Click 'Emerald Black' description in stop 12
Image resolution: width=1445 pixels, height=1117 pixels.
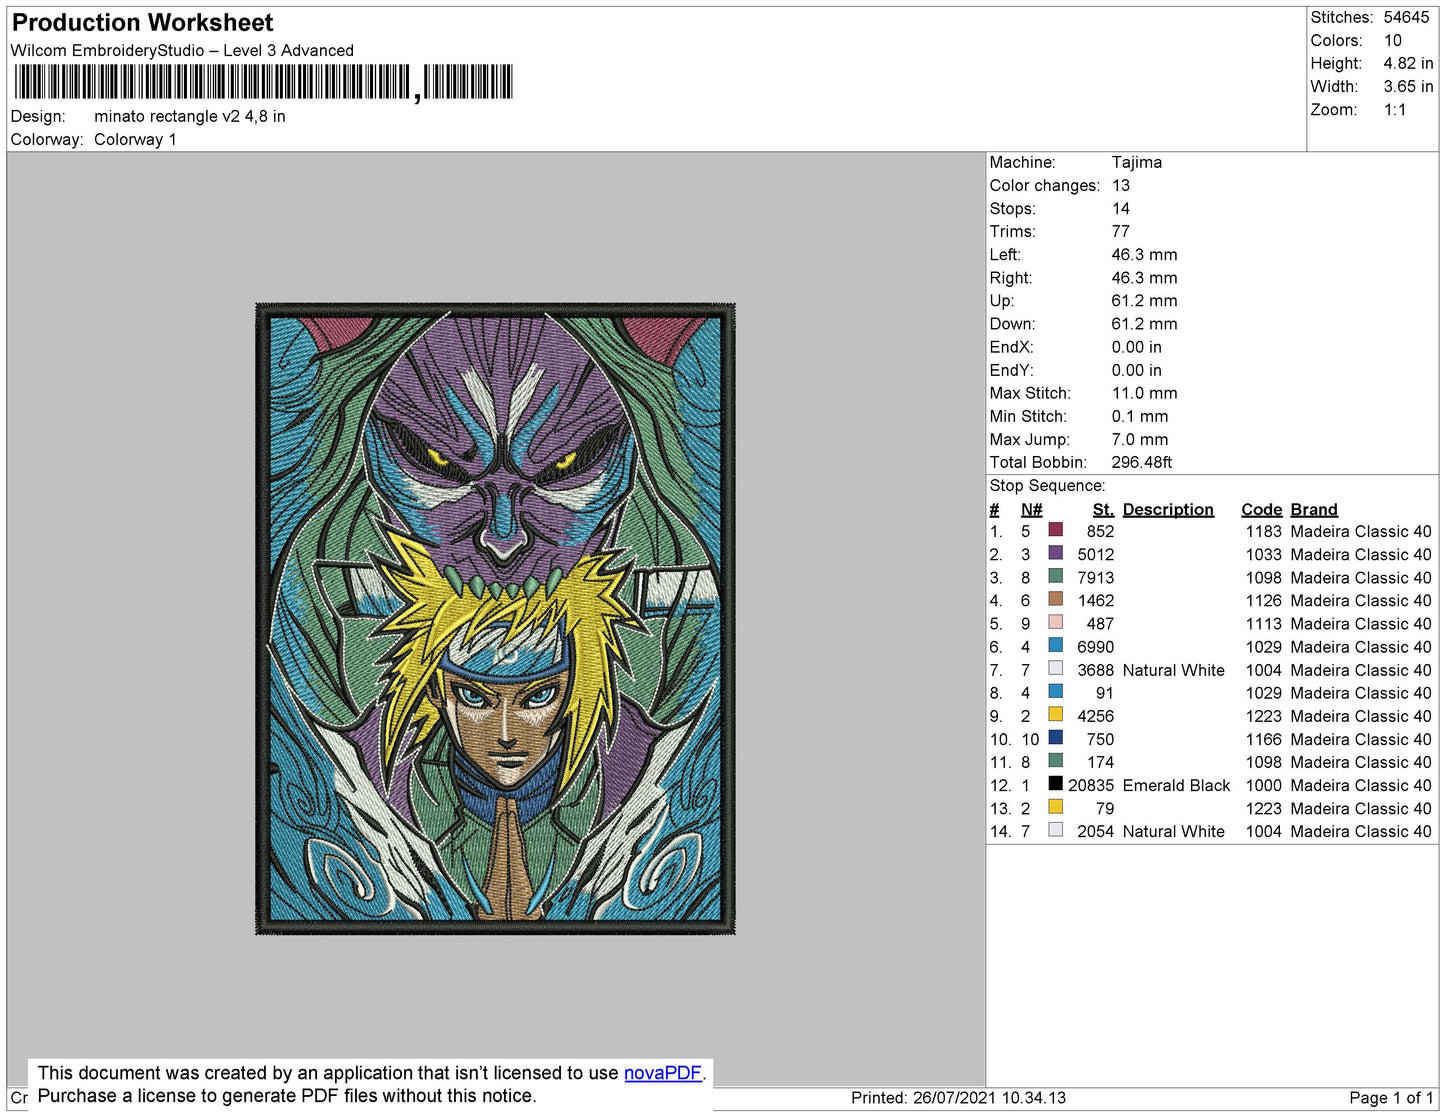pyautogui.click(x=1176, y=786)
